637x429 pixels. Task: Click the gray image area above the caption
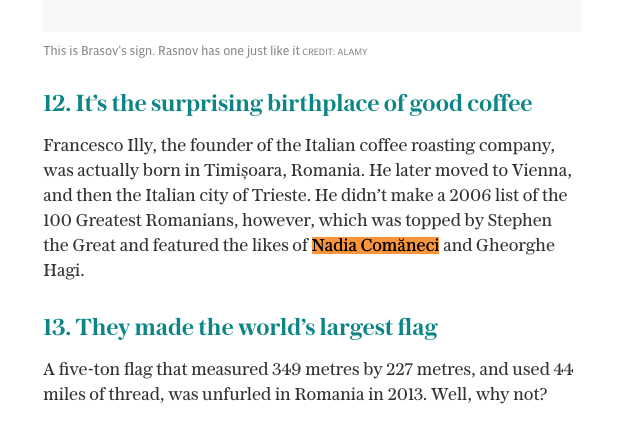pos(311,15)
